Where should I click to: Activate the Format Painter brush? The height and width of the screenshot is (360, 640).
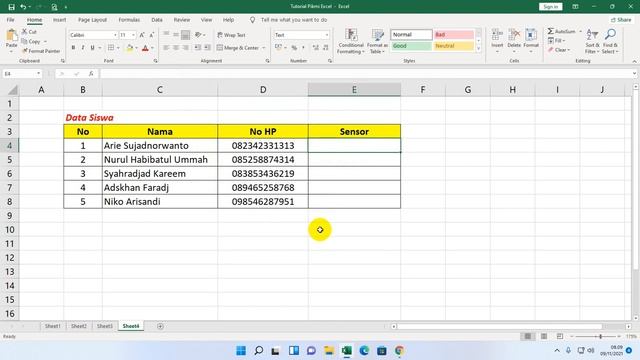[25, 51]
